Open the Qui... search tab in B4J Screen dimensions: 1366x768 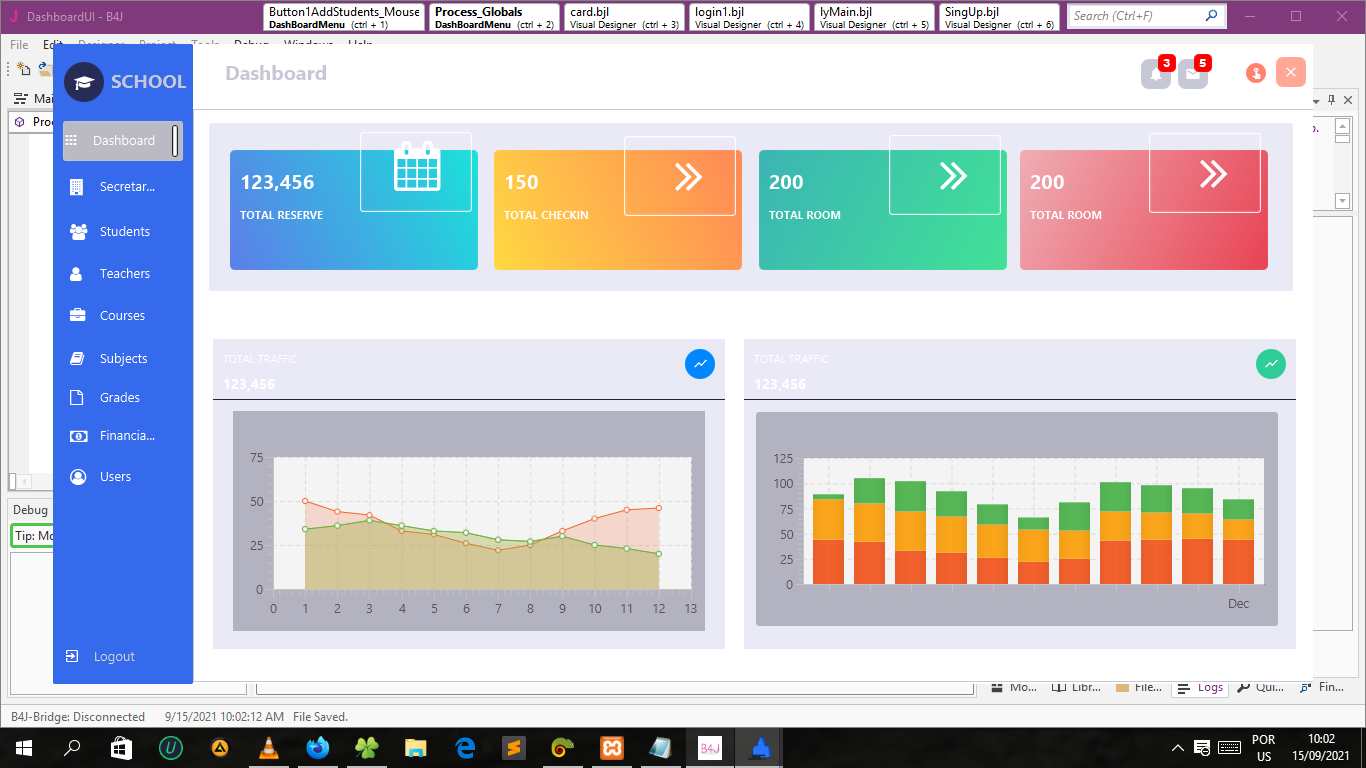pyautogui.click(x=1261, y=688)
